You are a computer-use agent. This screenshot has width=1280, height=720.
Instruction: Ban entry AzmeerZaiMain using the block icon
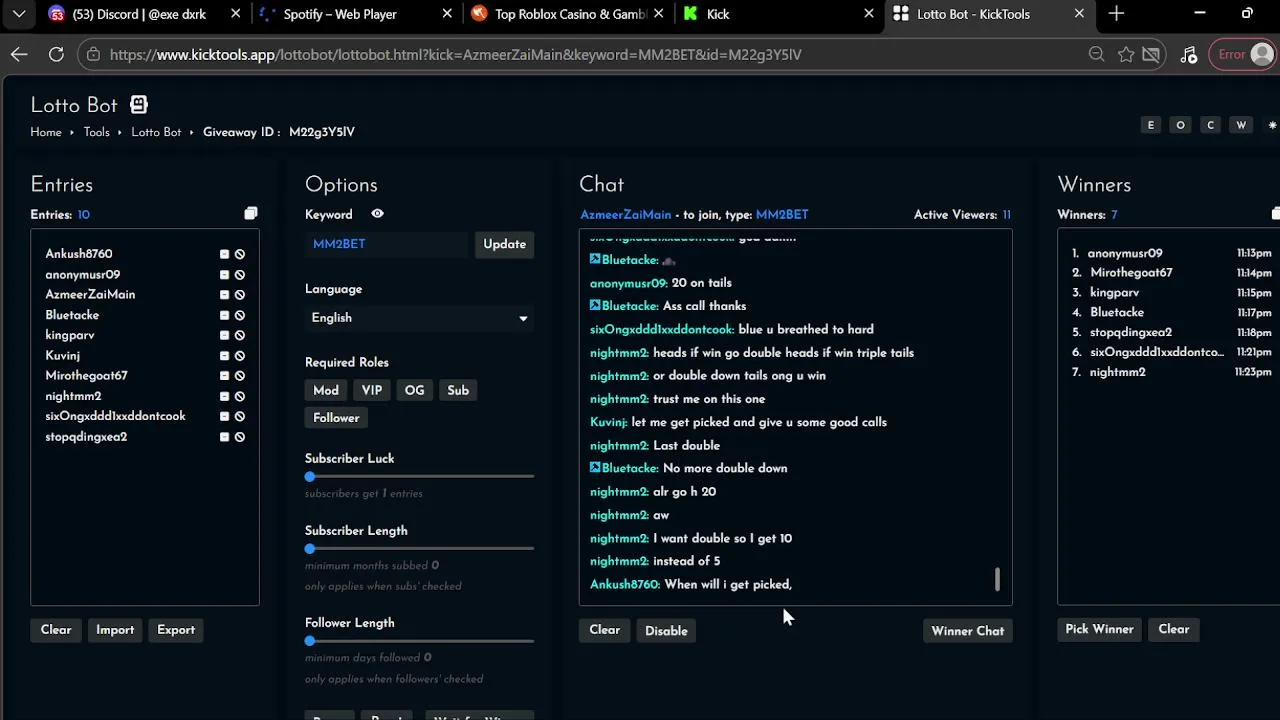pos(240,295)
